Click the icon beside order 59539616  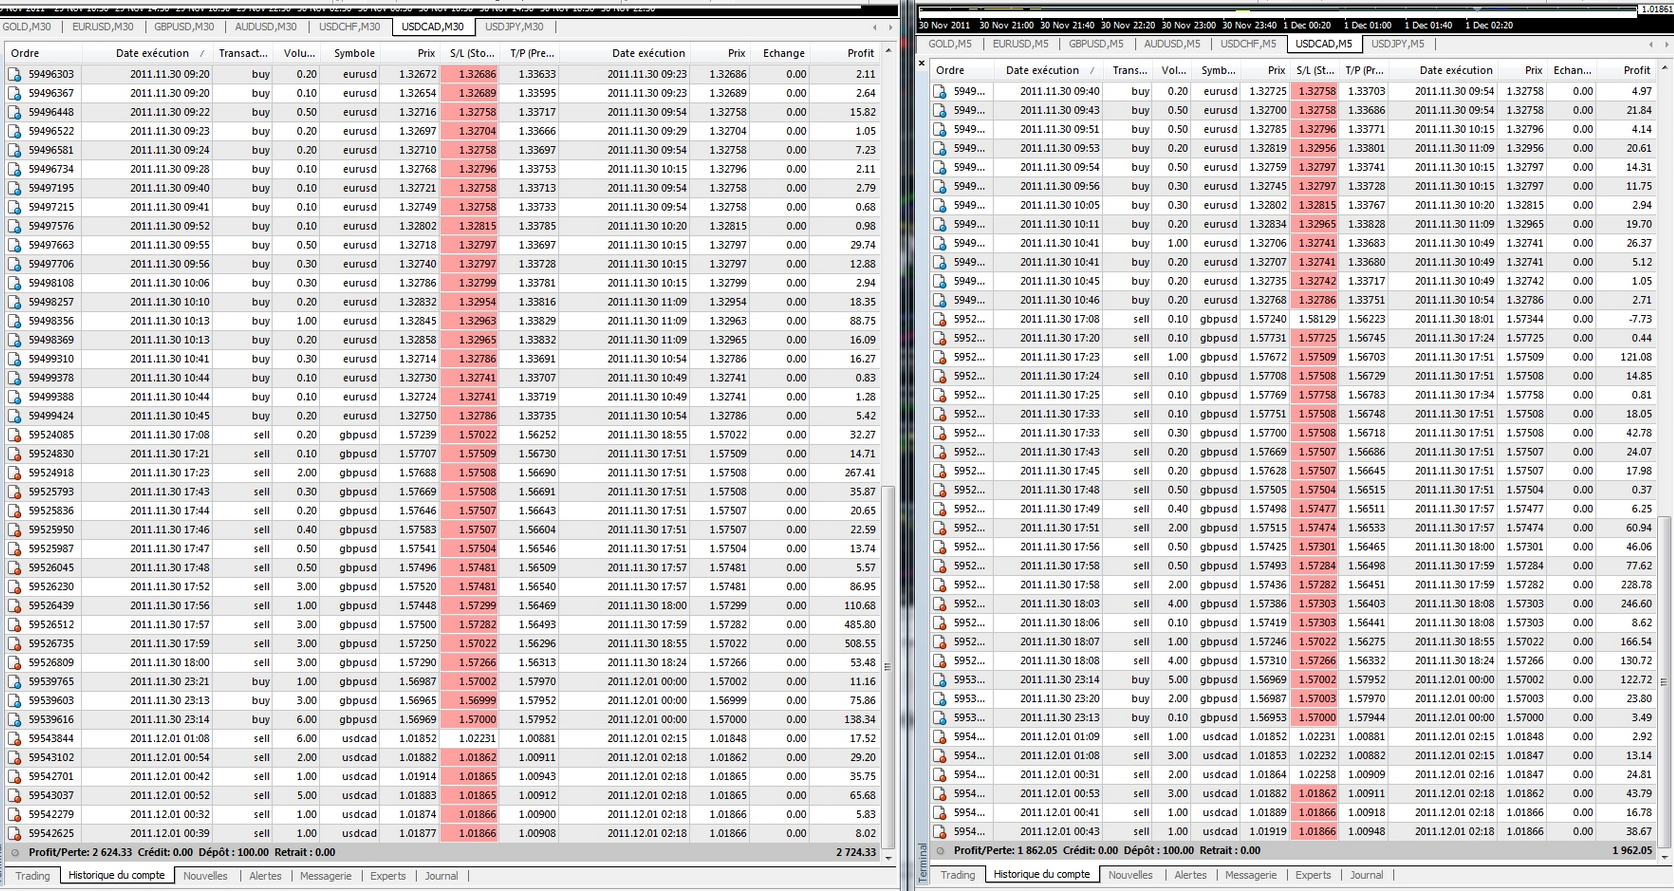click(x=14, y=720)
